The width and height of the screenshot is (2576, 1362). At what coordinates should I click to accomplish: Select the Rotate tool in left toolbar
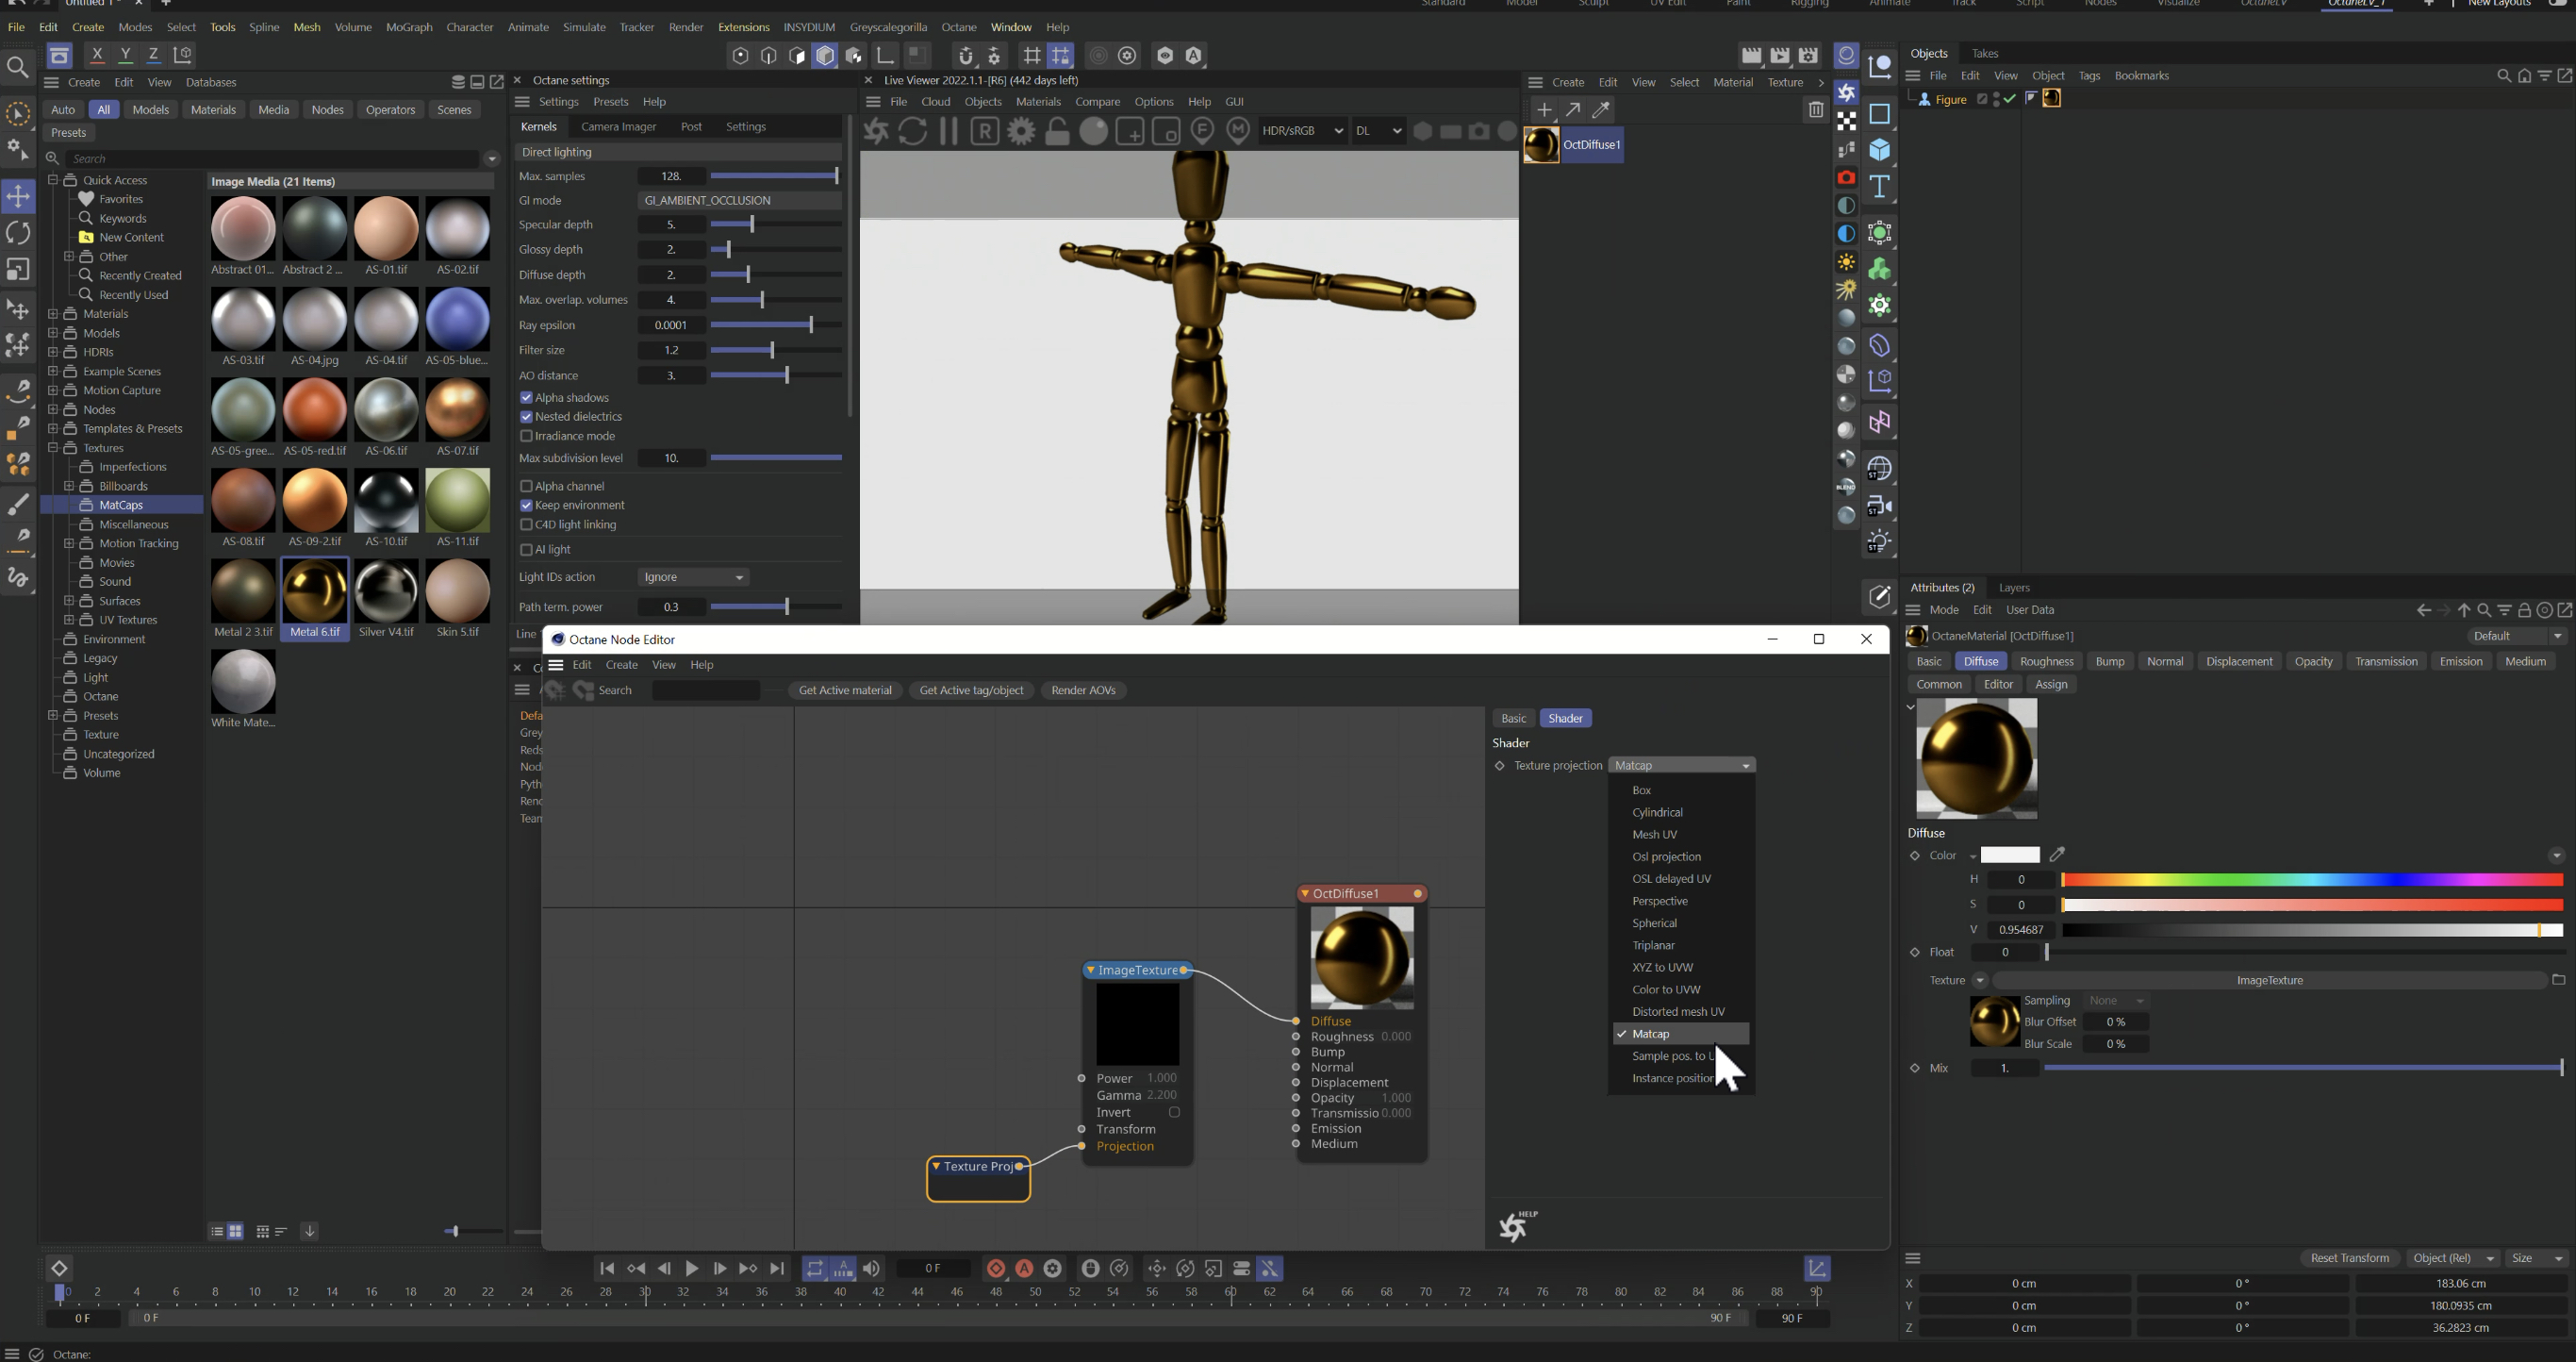tap(18, 233)
